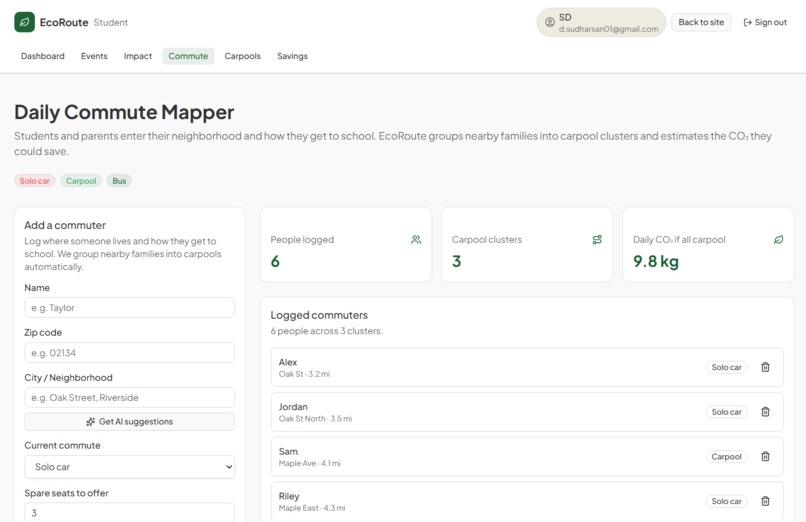Click the 6 people across 3 clusters text
806x522 pixels.
[x=326, y=331]
